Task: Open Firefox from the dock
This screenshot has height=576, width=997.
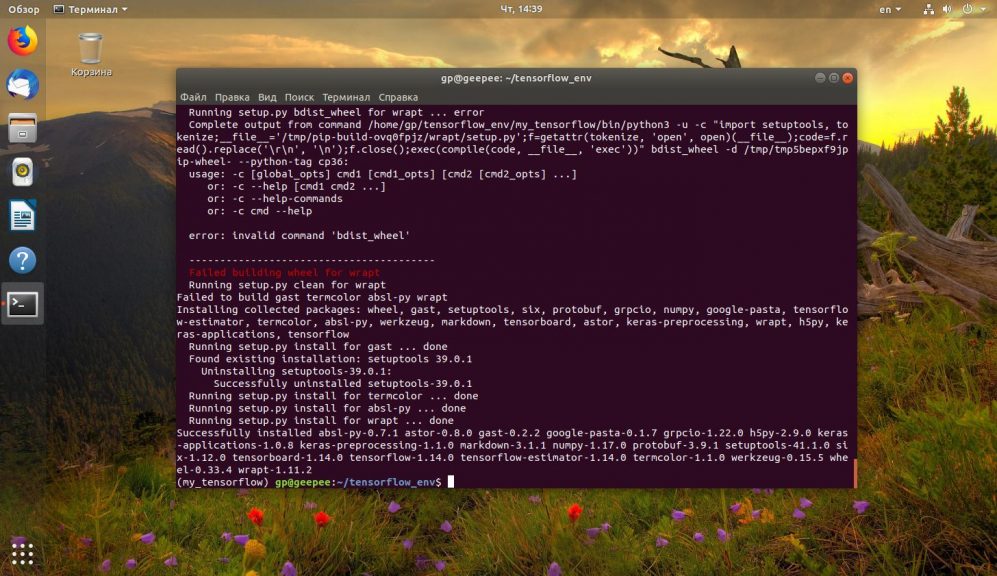Action: pos(22,41)
